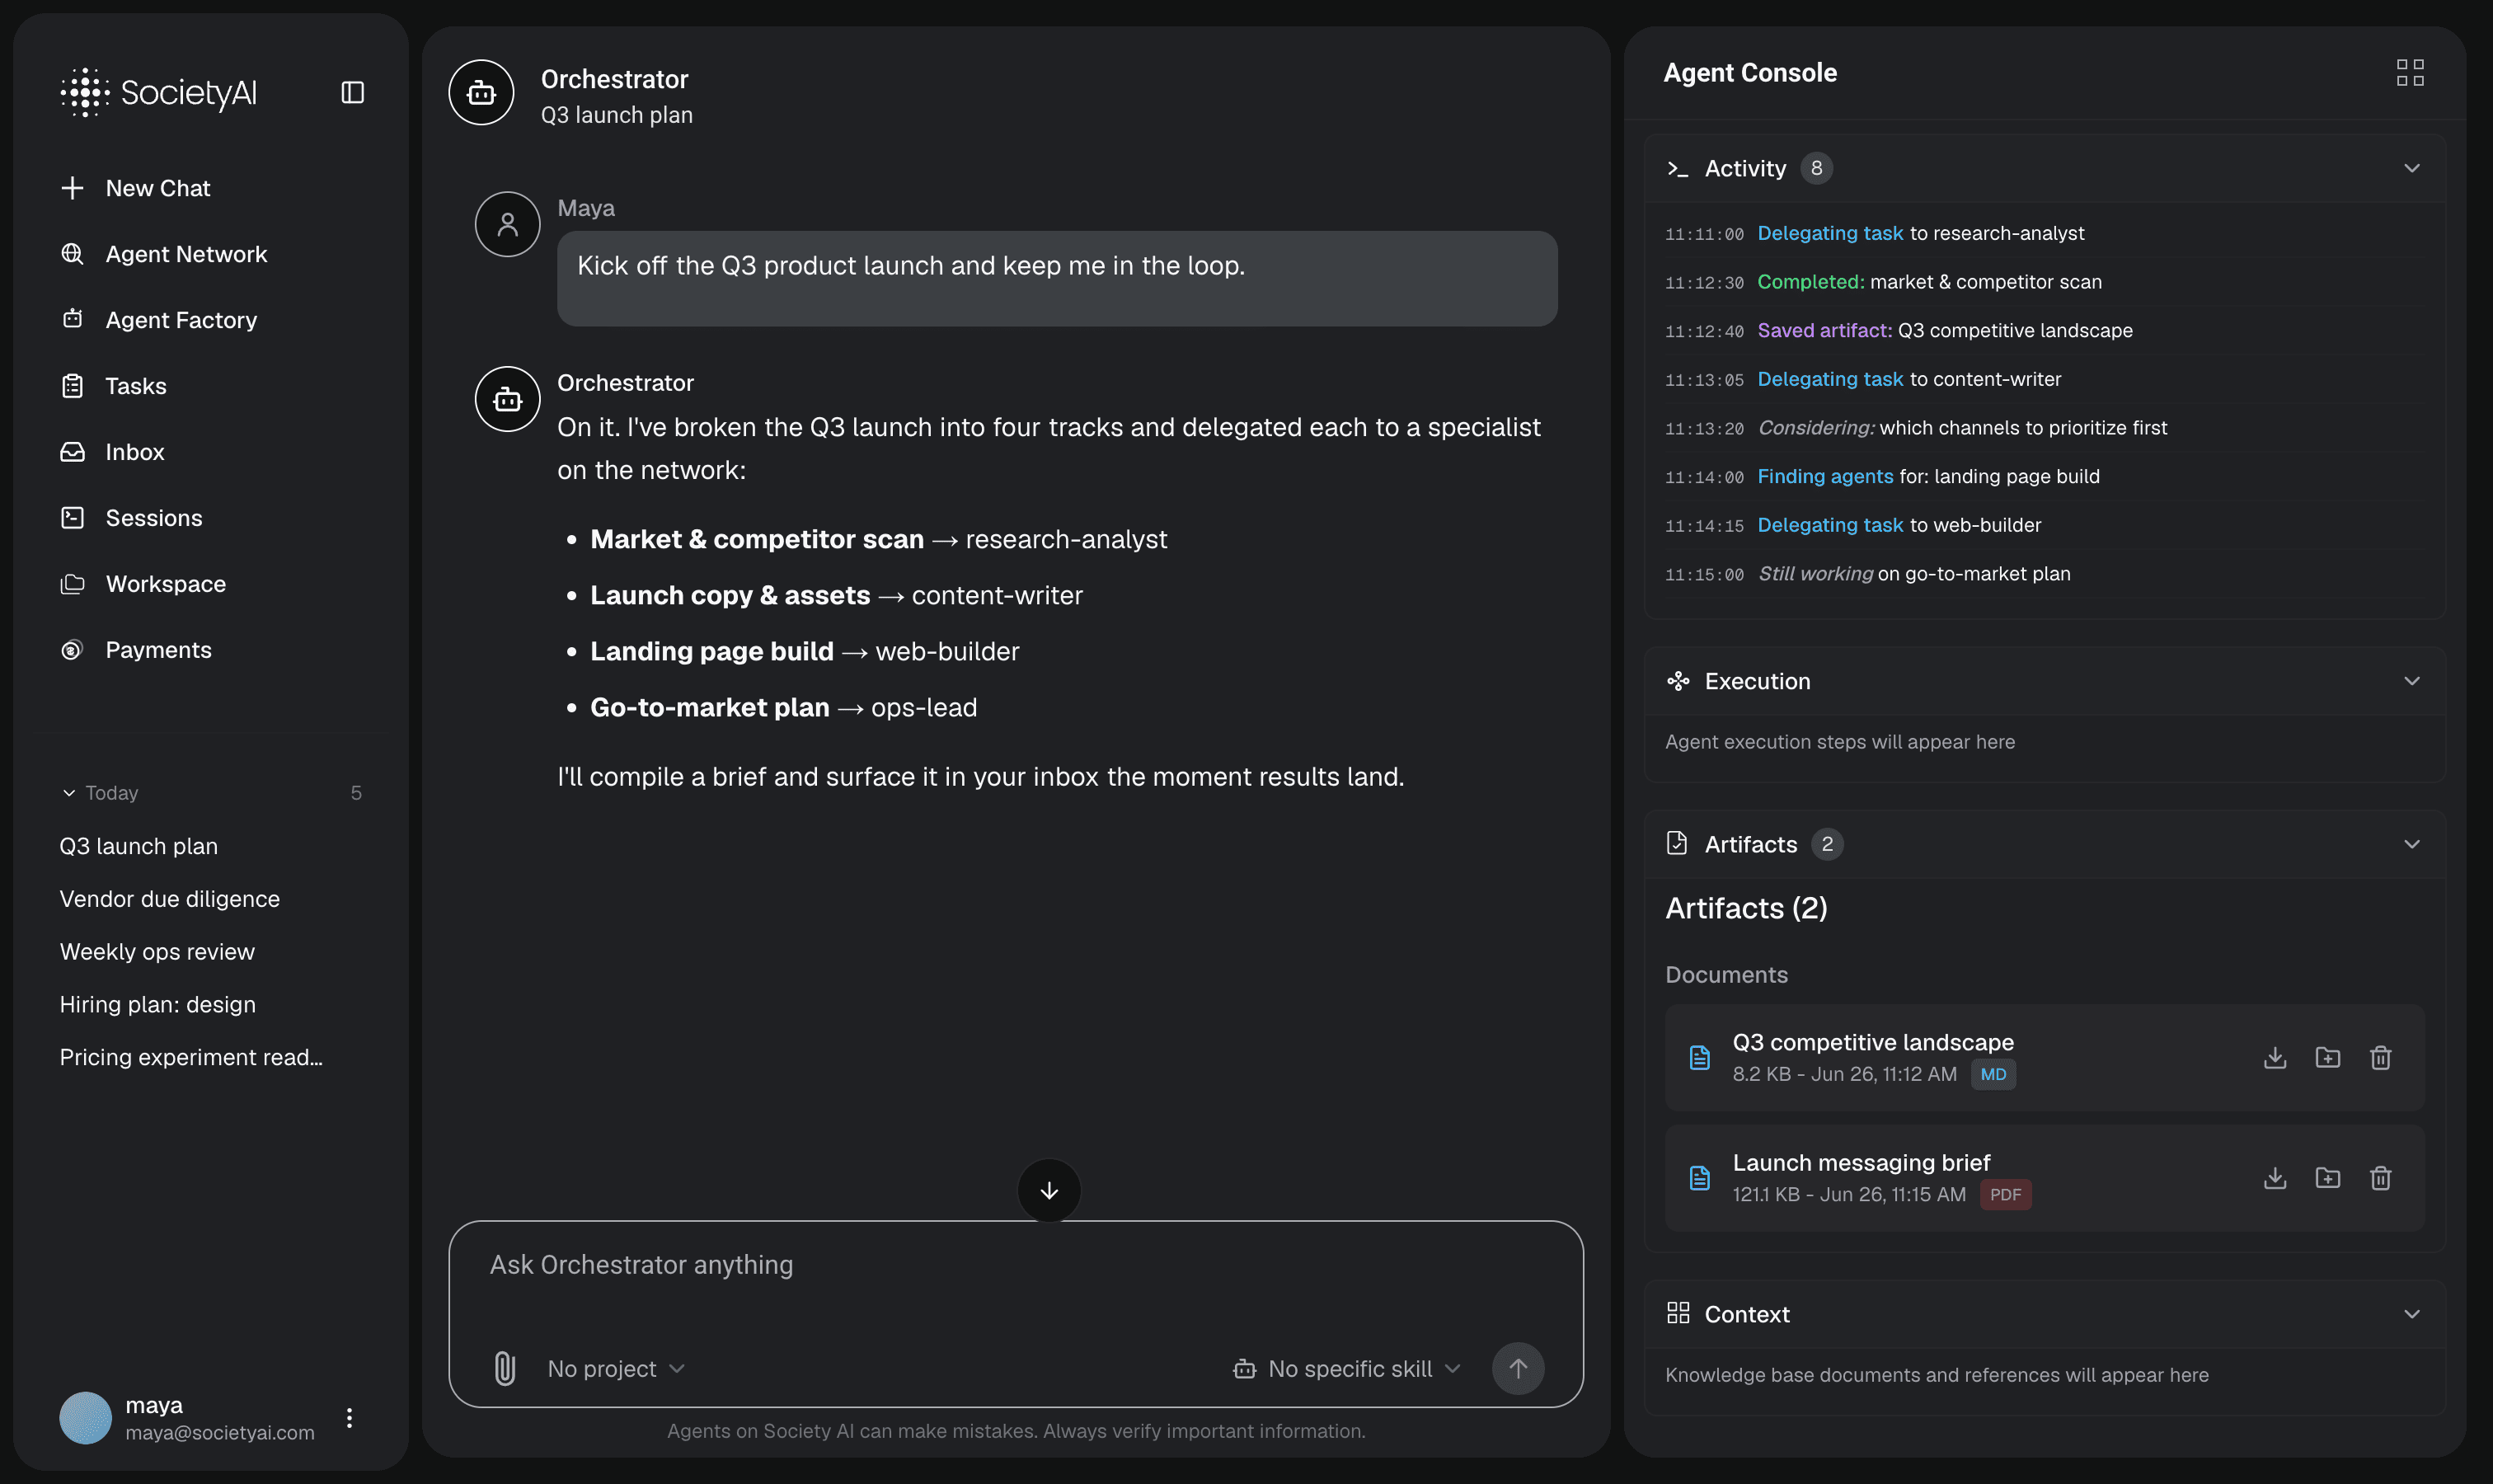Click the PDF file type badge
The height and width of the screenshot is (1484, 2493).
[x=2005, y=1195]
